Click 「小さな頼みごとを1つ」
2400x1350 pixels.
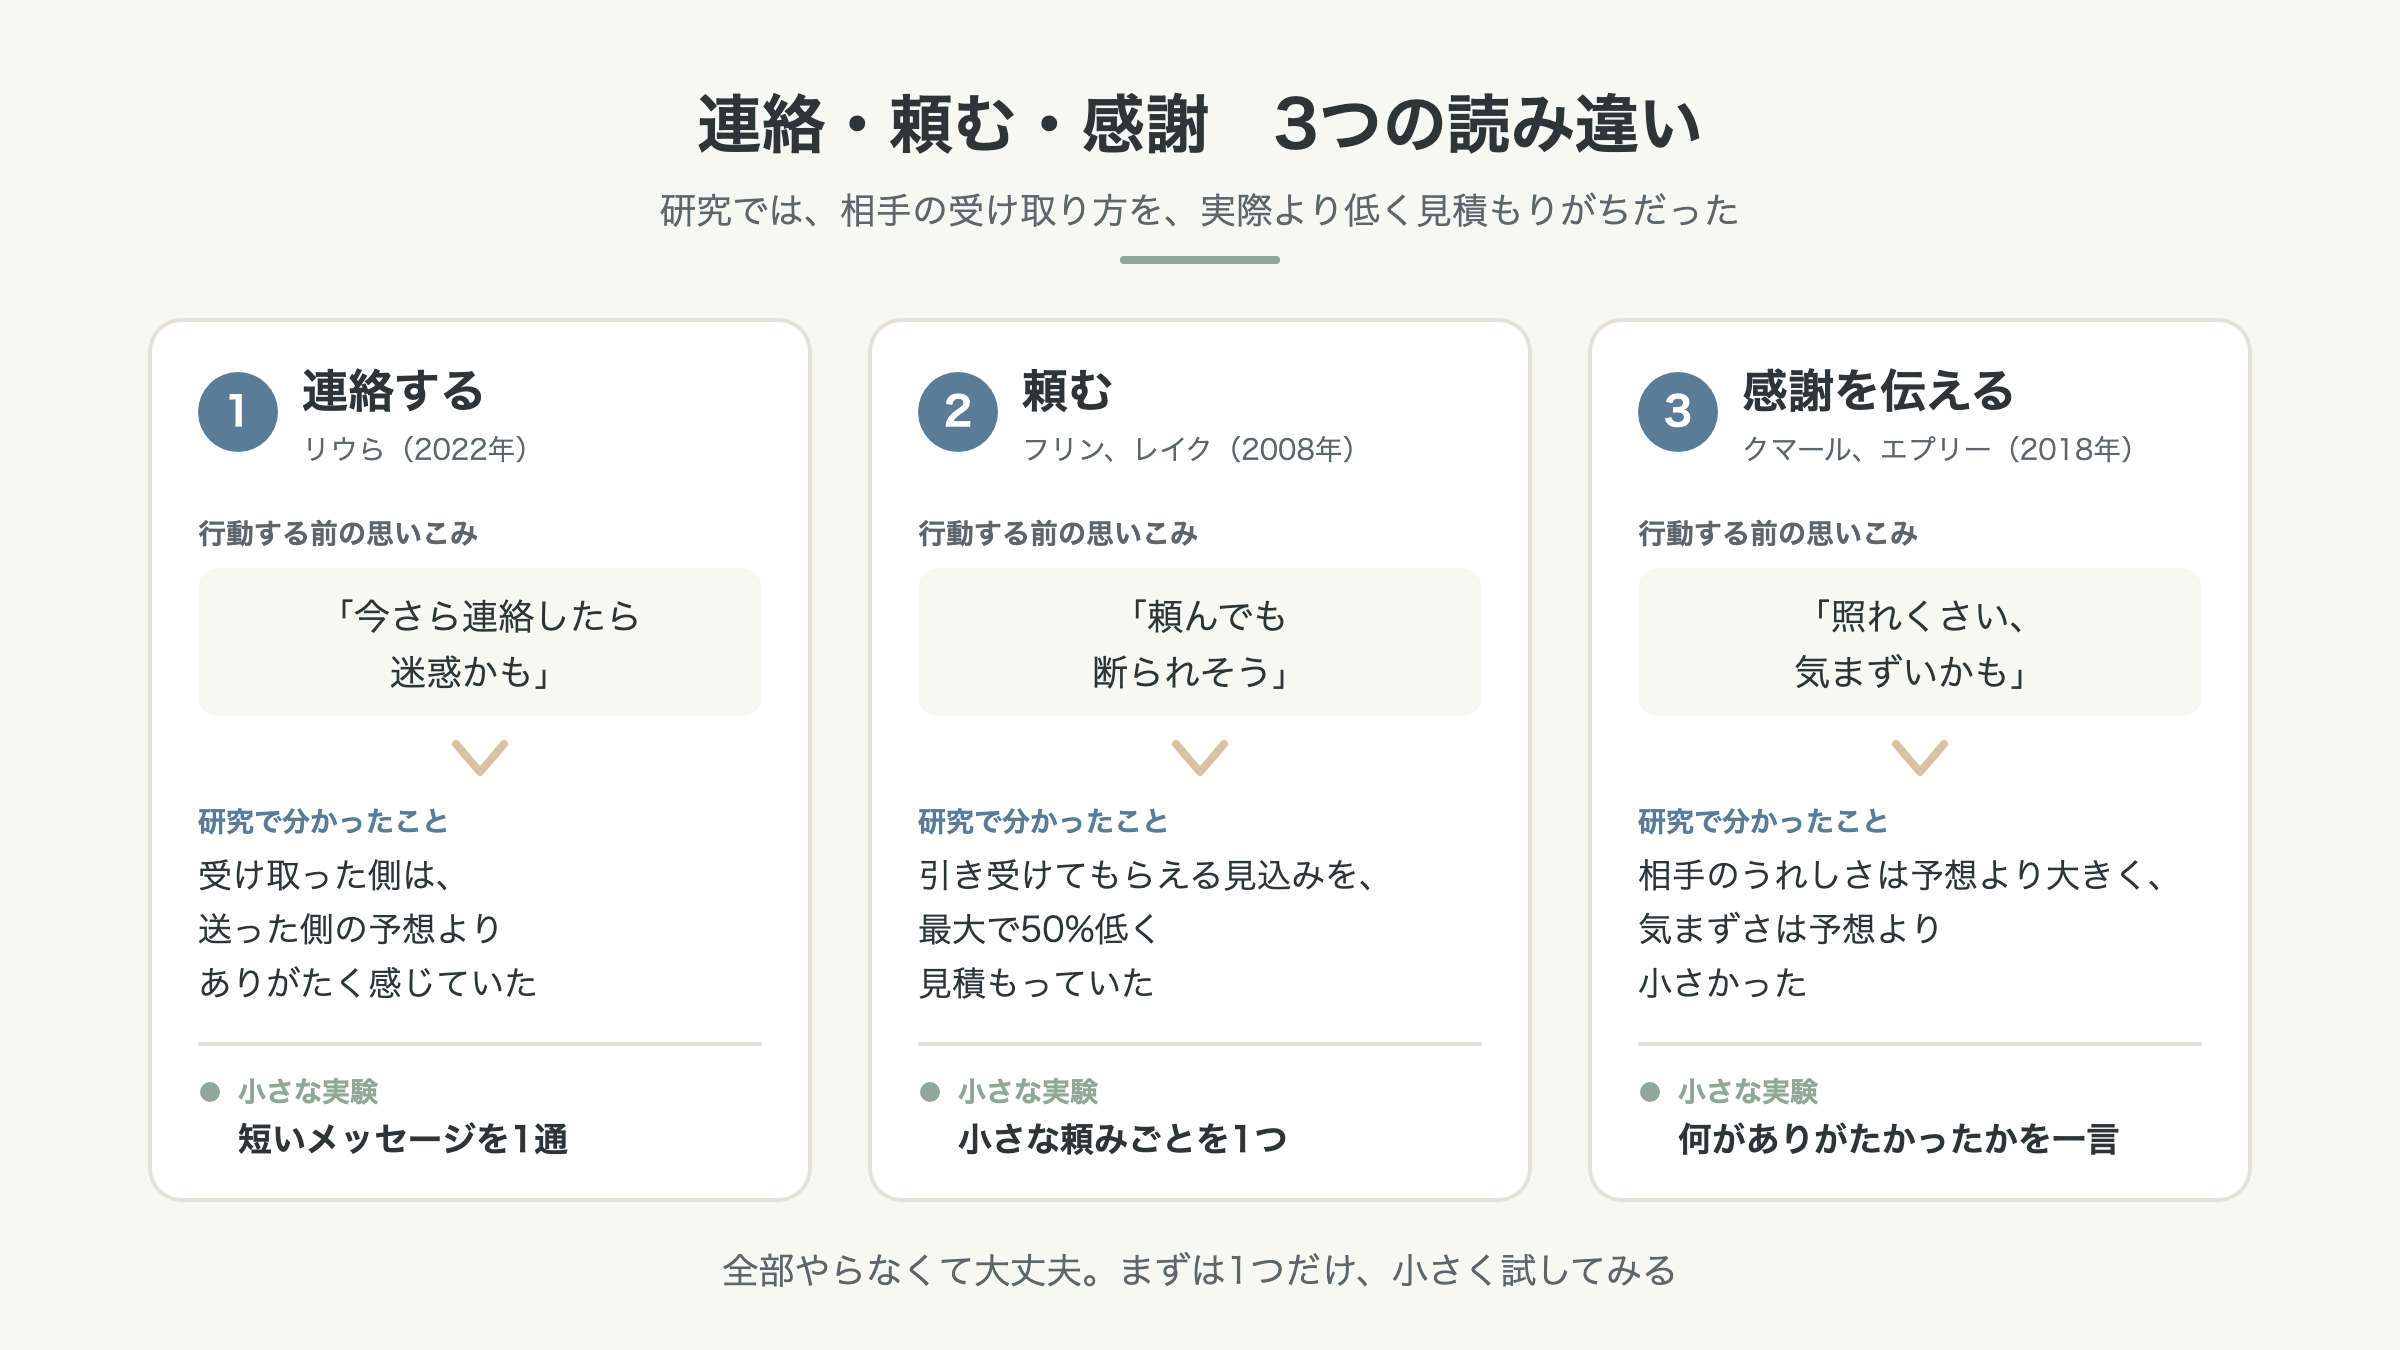[x=1123, y=1139]
